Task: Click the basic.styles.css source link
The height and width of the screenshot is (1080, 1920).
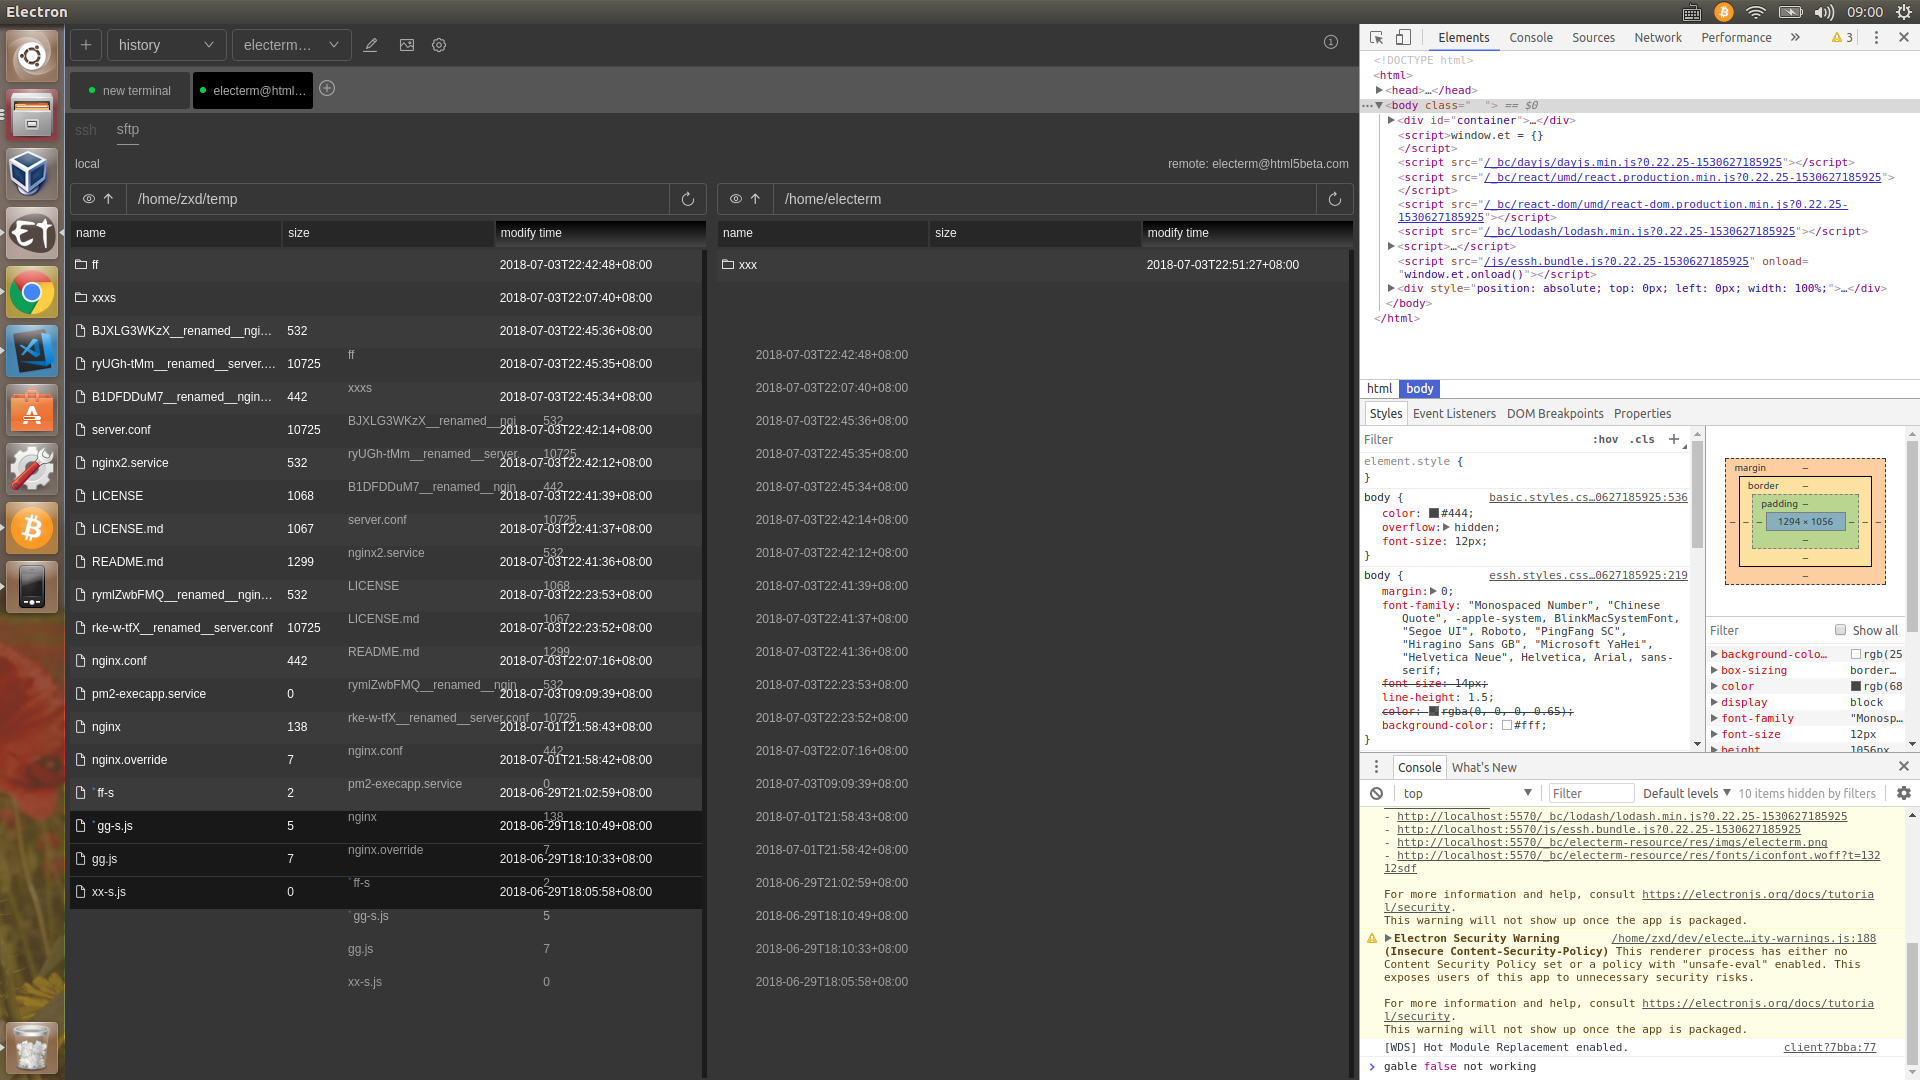Action: pyautogui.click(x=1587, y=497)
